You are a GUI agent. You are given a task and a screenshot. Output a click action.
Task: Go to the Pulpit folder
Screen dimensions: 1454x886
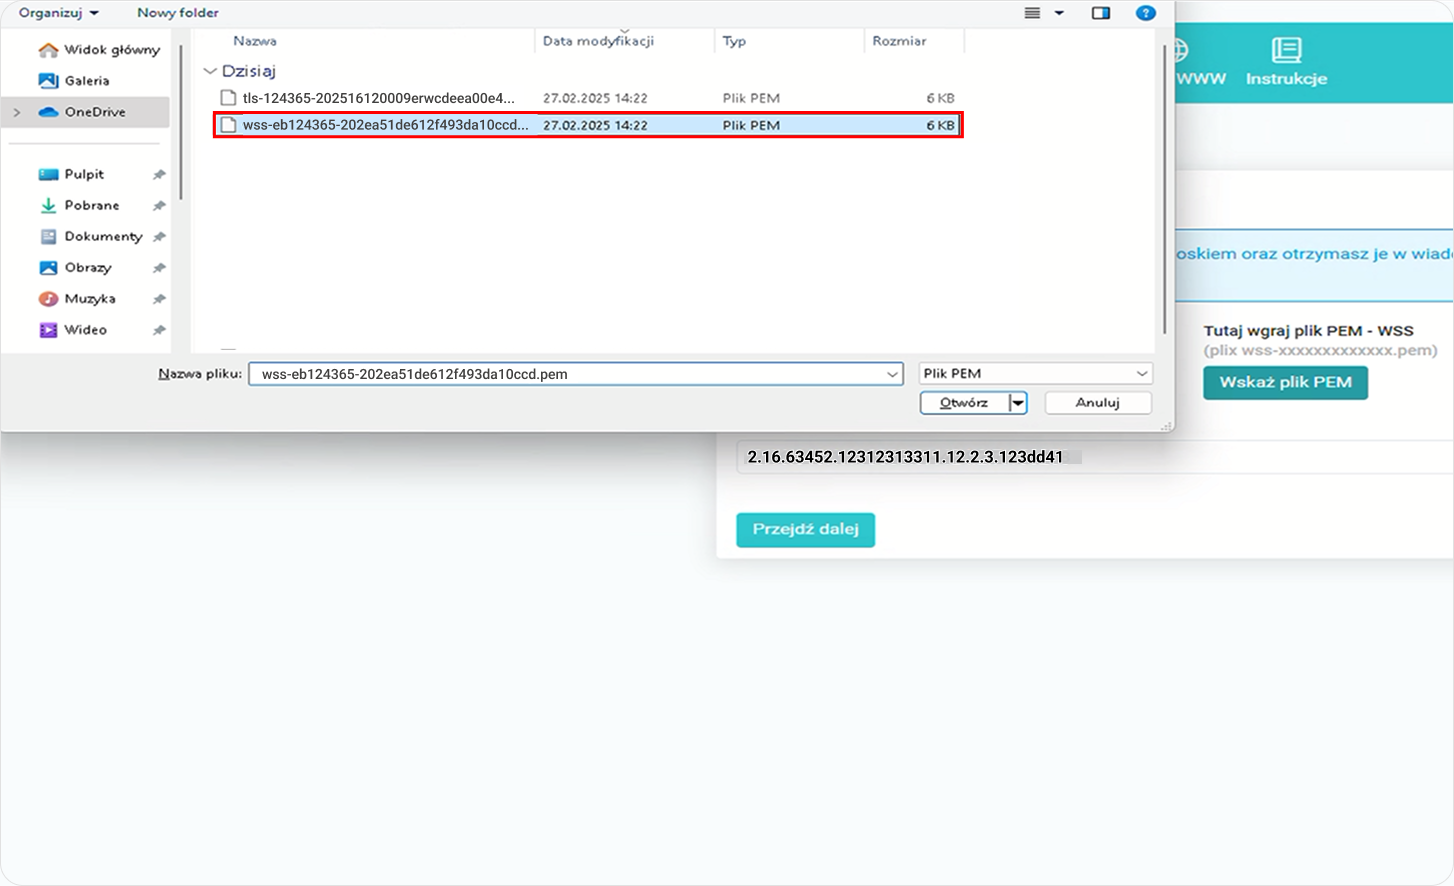[x=84, y=174]
